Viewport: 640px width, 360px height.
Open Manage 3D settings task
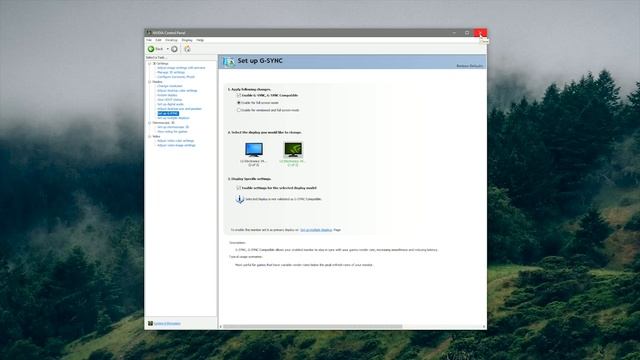click(171, 72)
